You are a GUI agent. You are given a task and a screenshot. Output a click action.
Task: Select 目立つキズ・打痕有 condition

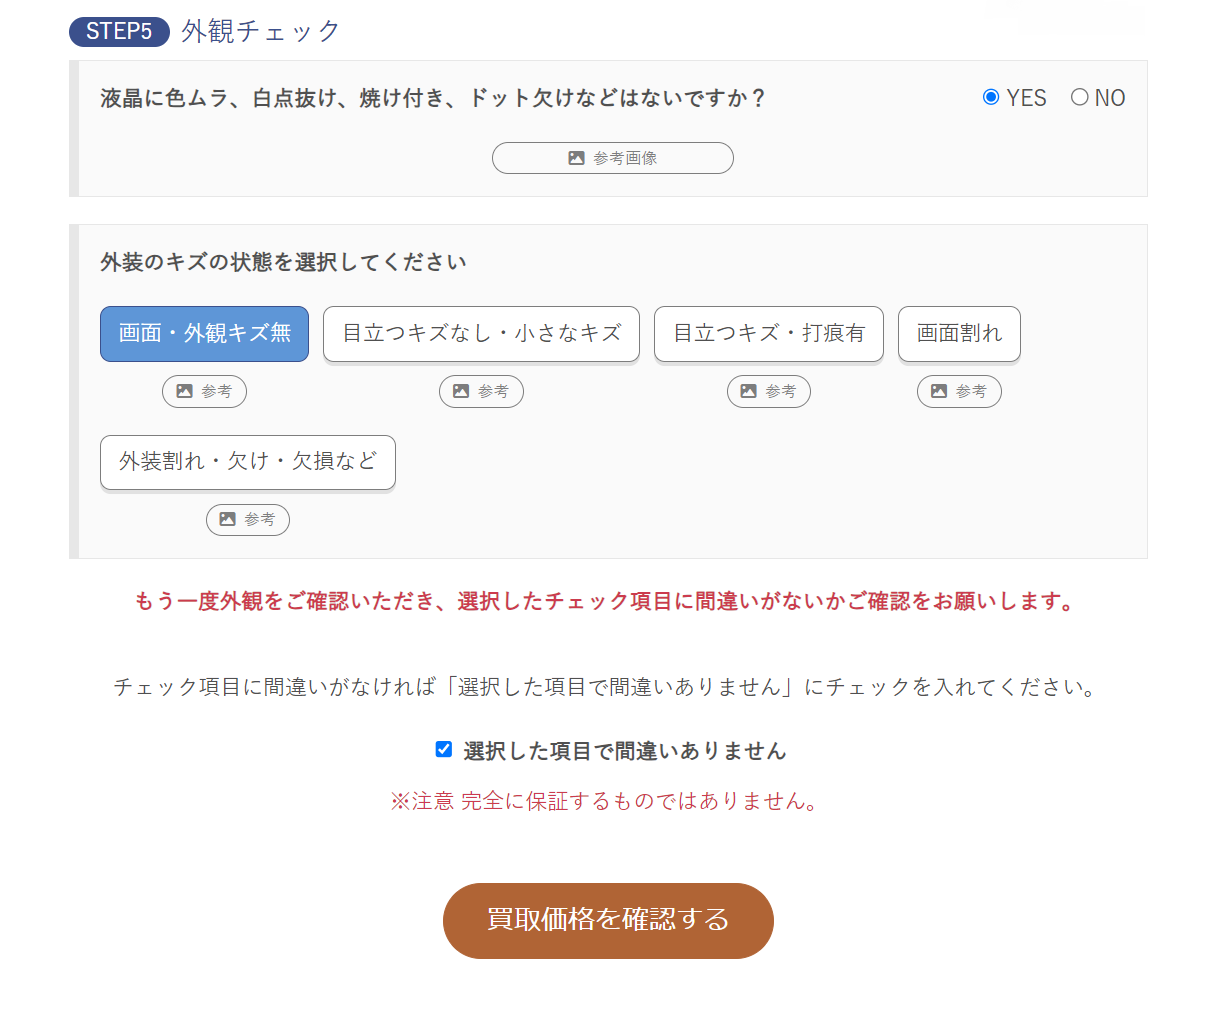(768, 334)
